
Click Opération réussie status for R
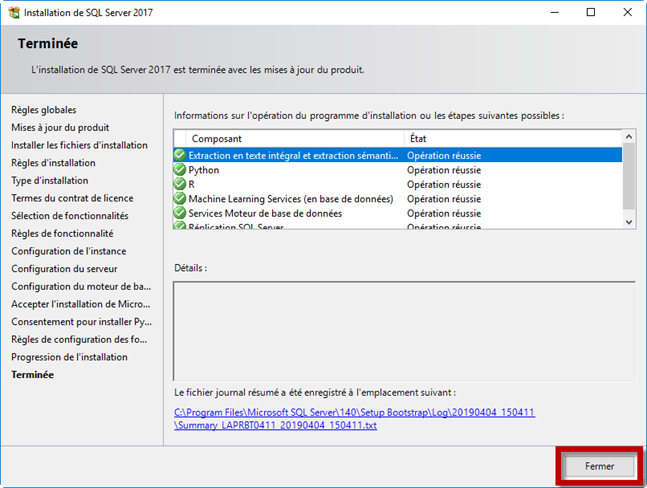[444, 184]
